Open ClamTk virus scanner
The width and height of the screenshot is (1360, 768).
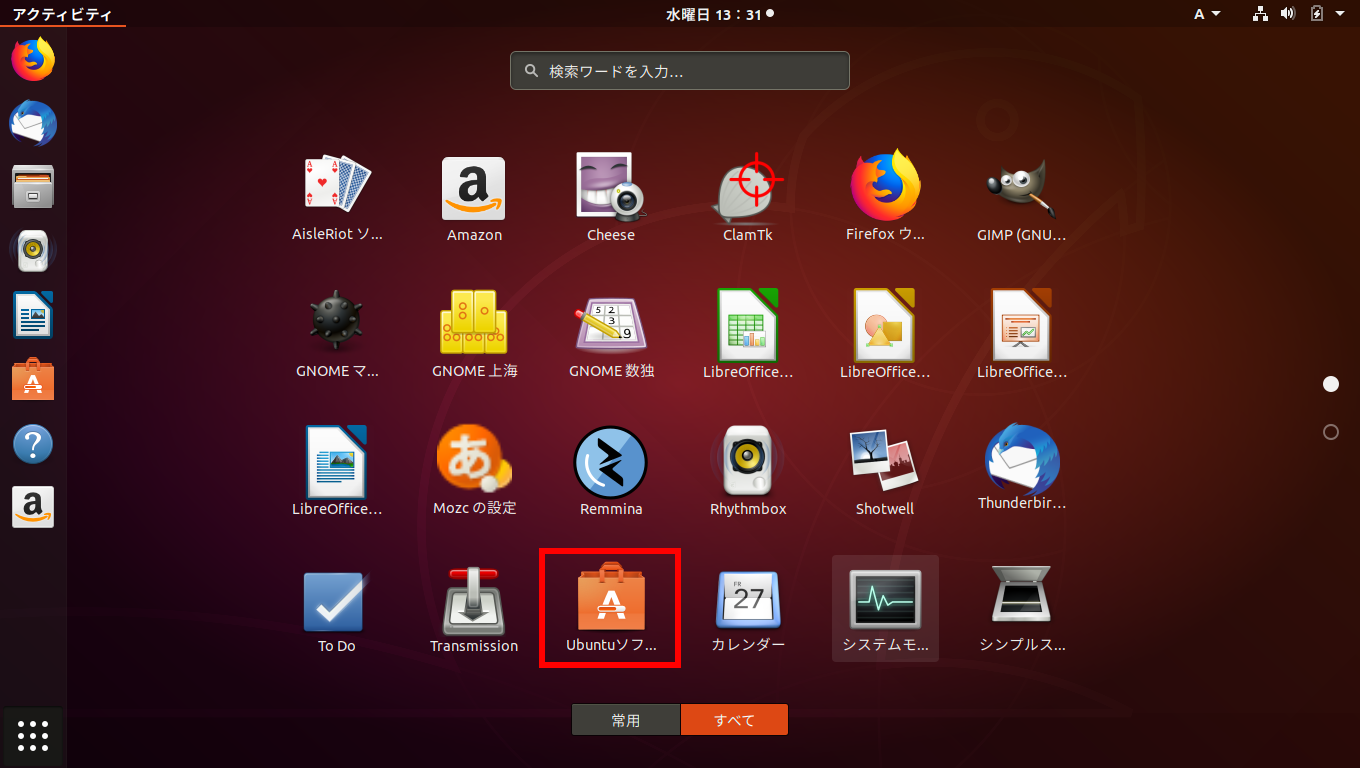point(748,197)
